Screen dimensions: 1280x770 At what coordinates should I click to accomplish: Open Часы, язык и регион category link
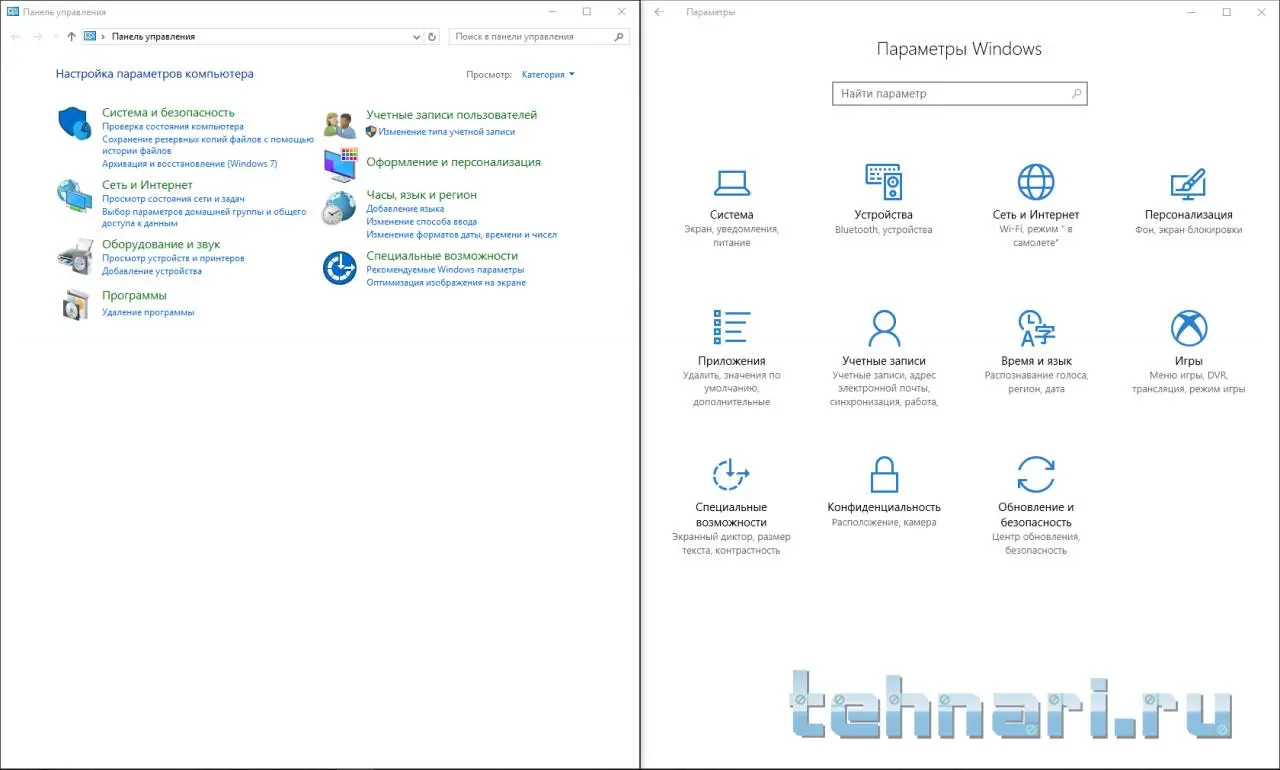[421, 195]
